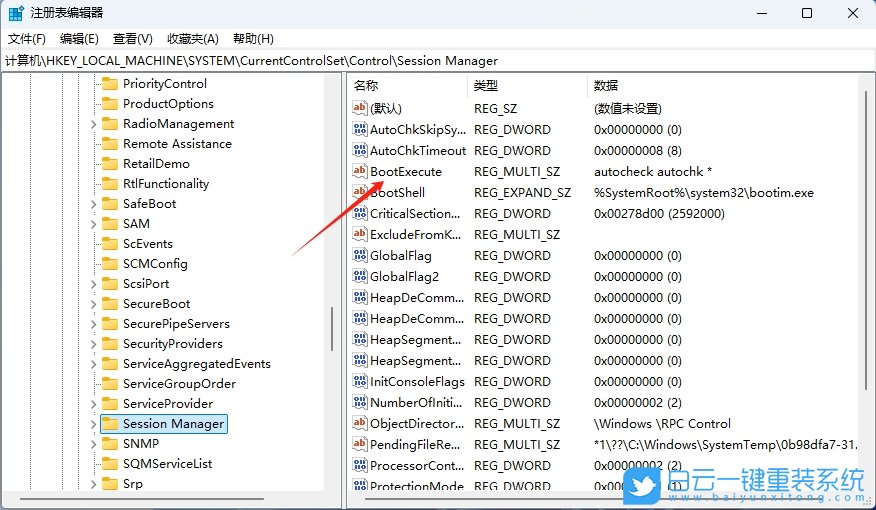Viewport: 876px width, 510px height.
Task: Click the ServiceGroupOrder folder icon
Action: coord(110,384)
